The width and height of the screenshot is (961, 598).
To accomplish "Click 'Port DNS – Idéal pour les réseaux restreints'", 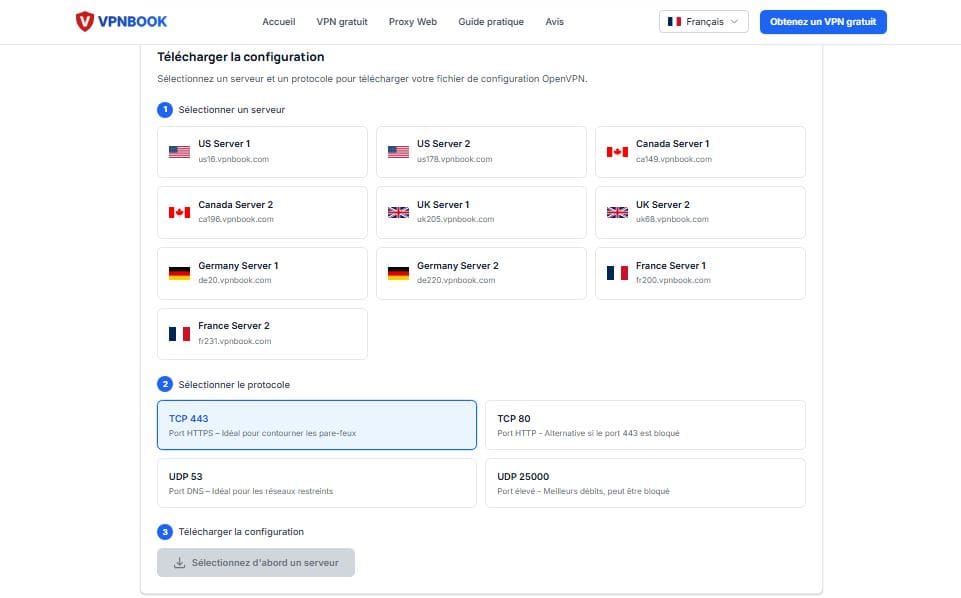I will click(x=251, y=491).
